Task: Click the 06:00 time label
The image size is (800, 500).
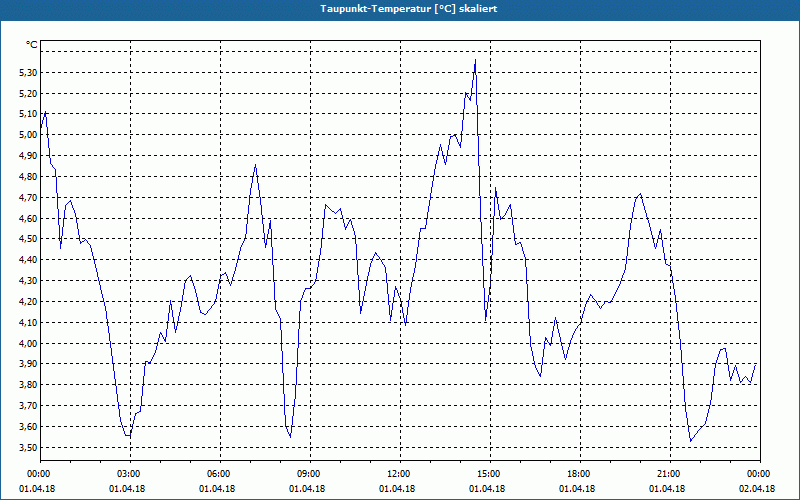Action: 220,474
